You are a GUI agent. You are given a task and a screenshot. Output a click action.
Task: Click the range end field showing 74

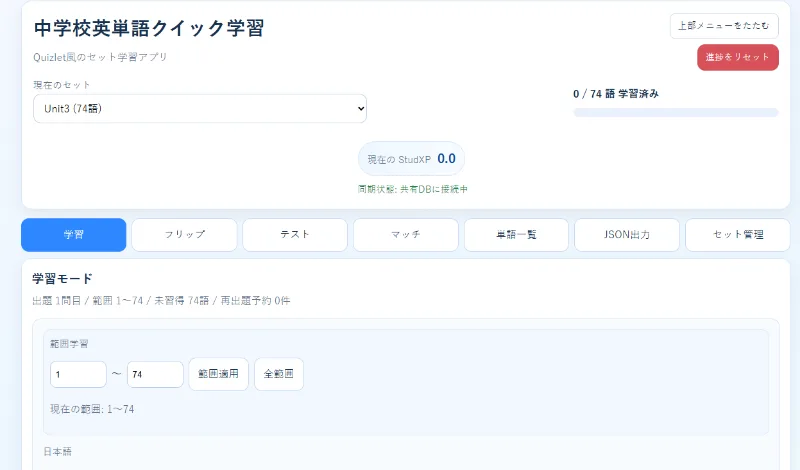click(x=155, y=374)
